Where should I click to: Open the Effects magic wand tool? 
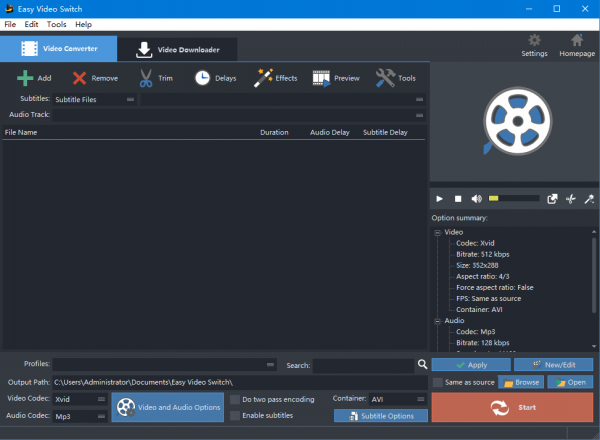pos(264,78)
